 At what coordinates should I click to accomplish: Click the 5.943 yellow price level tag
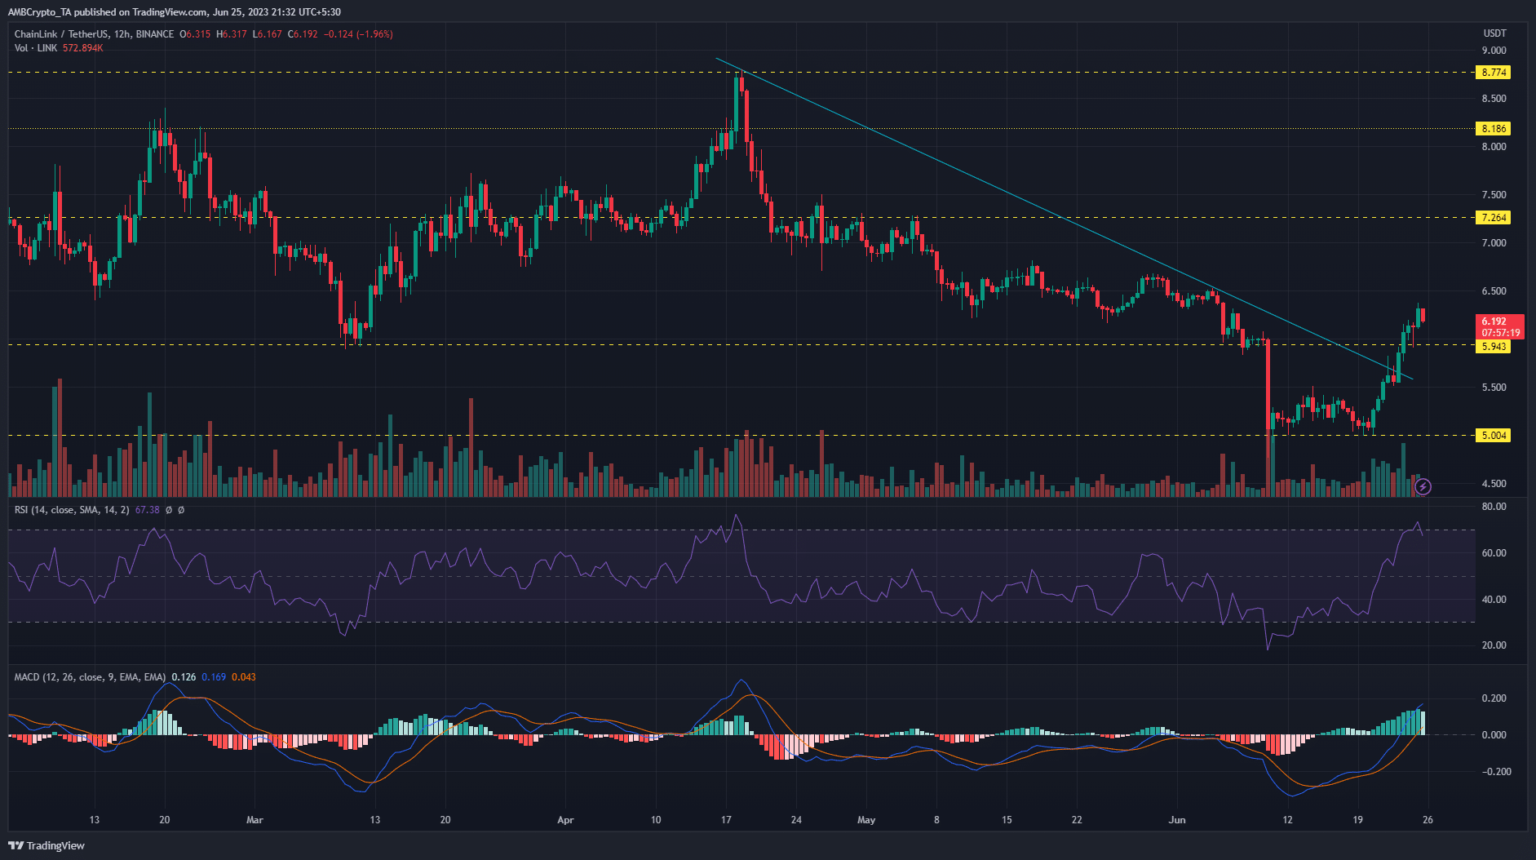coord(1494,347)
